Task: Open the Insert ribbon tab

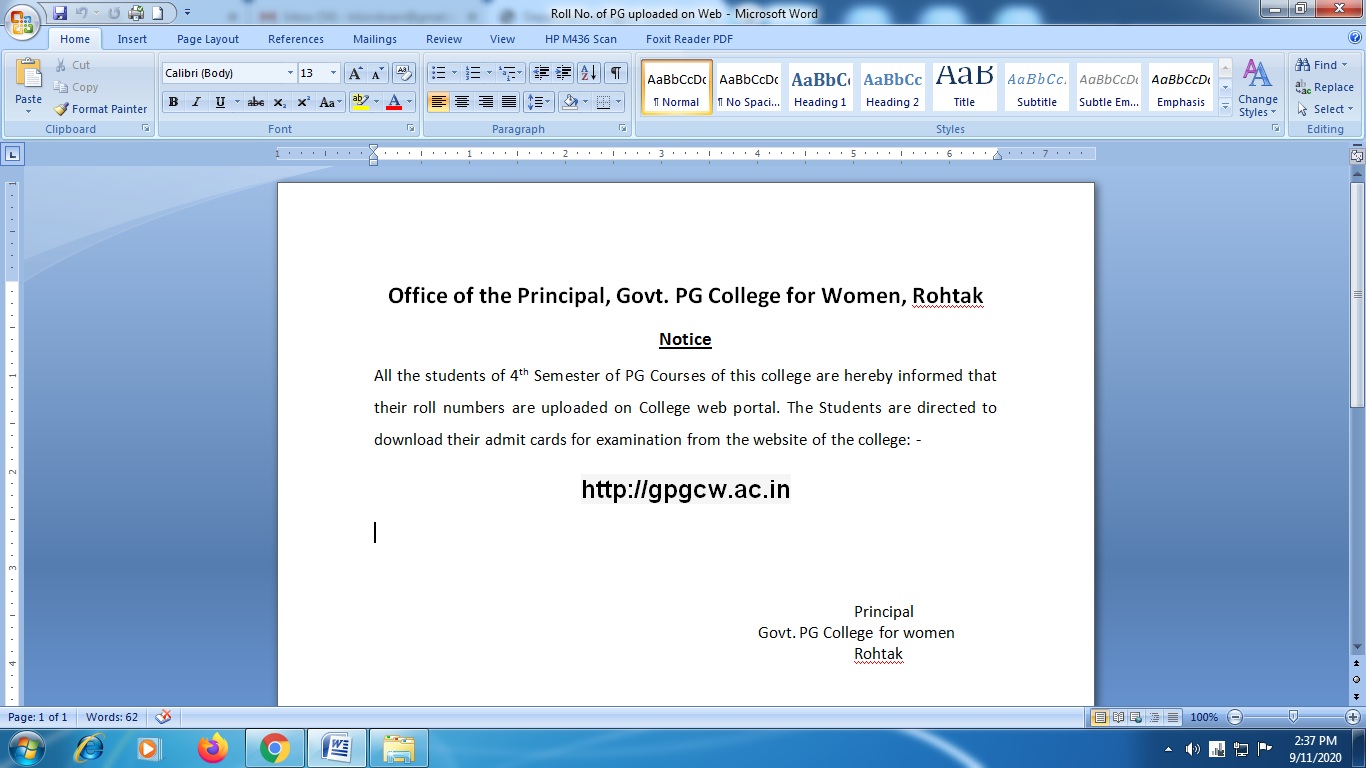Action: click(x=132, y=39)
